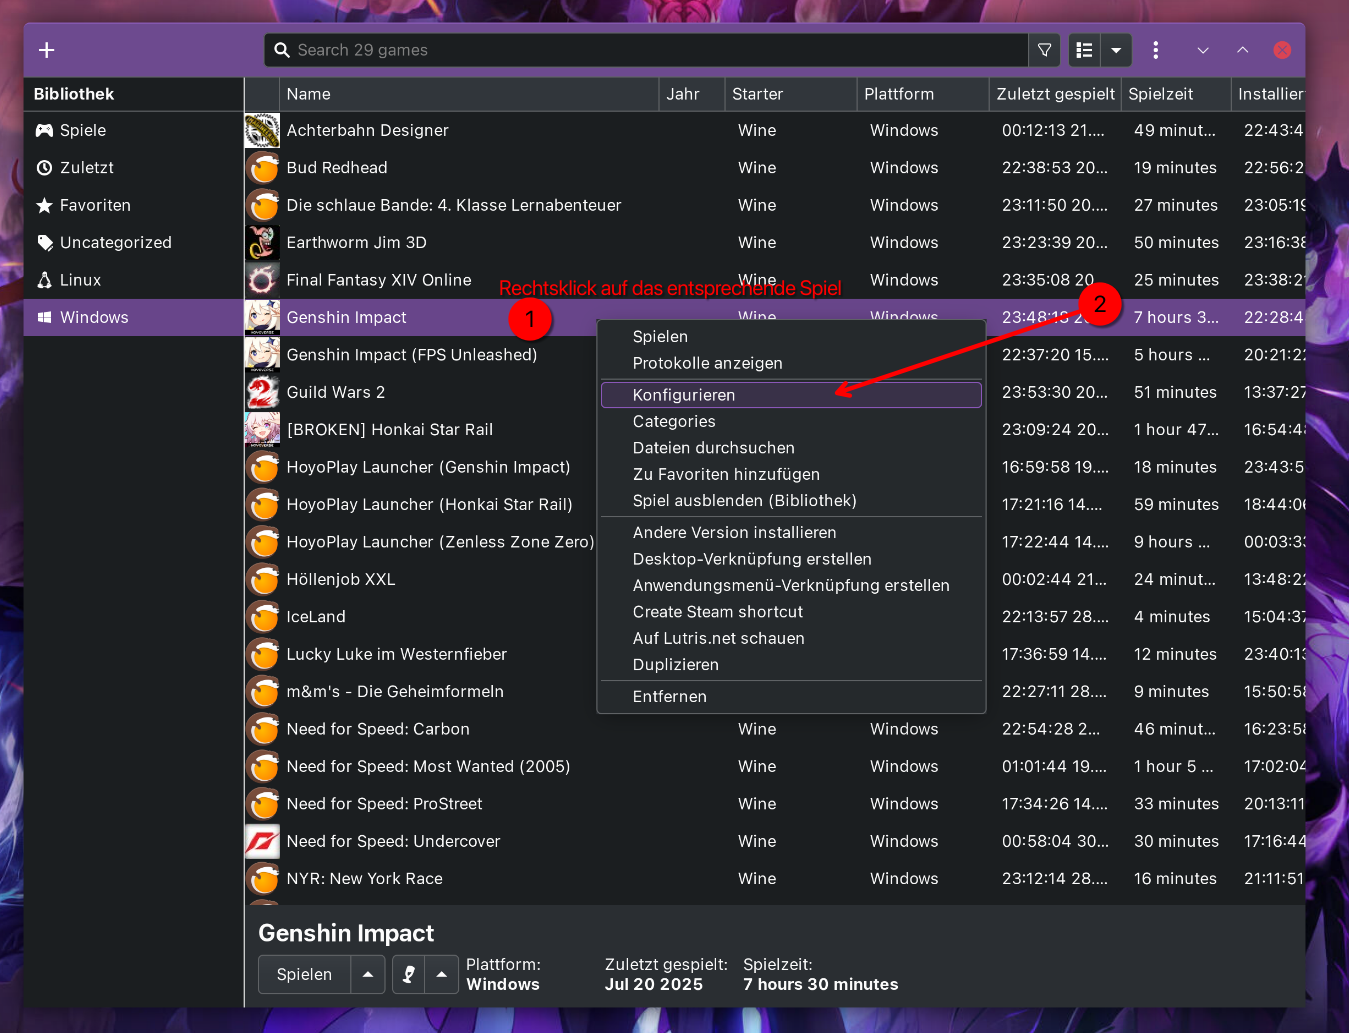This screenshot has height=1033, width=1349.
Task: Focus the Search 29 games field
Action: coord(646,50)
